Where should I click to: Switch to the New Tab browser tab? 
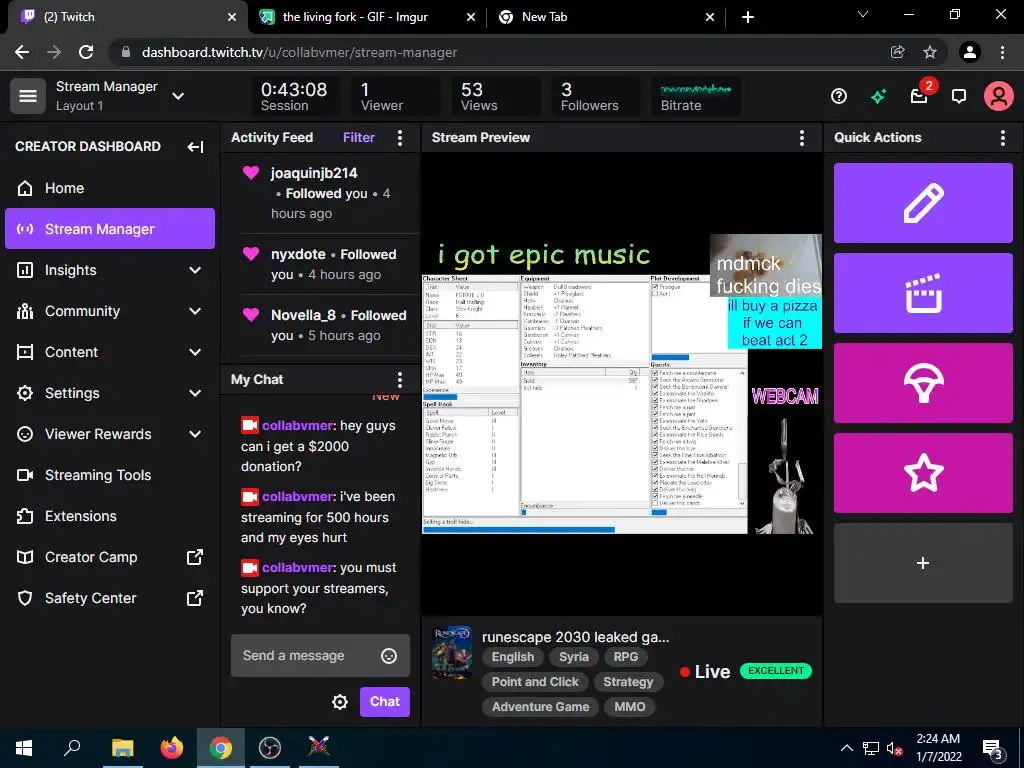606,17
